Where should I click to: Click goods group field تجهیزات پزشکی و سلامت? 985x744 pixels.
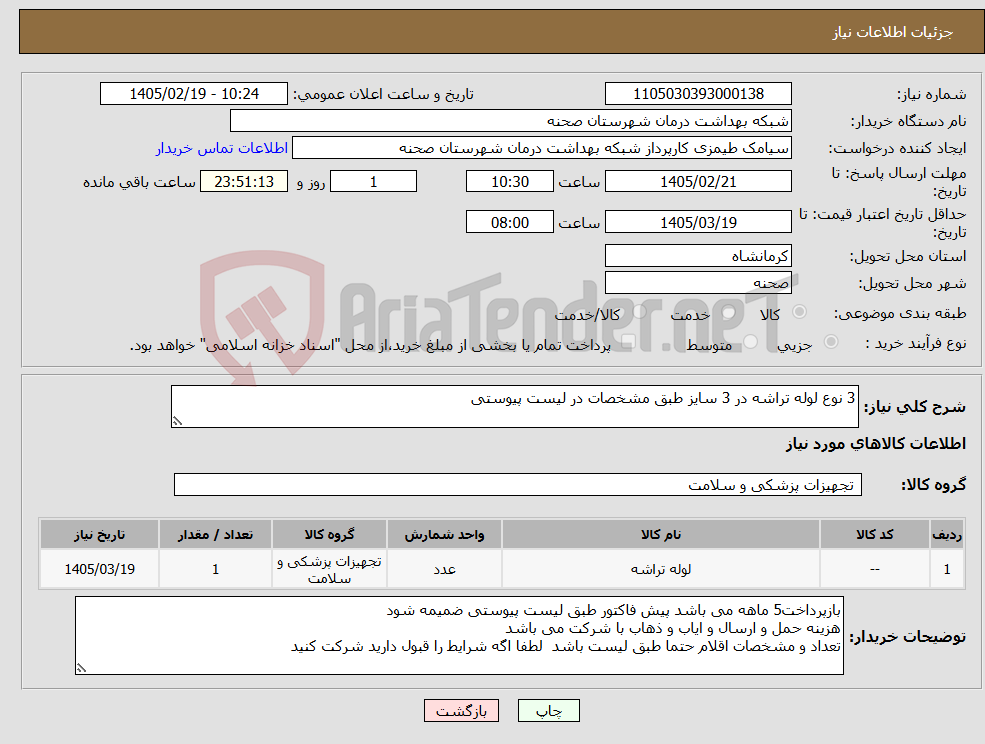tap(518, 484)
